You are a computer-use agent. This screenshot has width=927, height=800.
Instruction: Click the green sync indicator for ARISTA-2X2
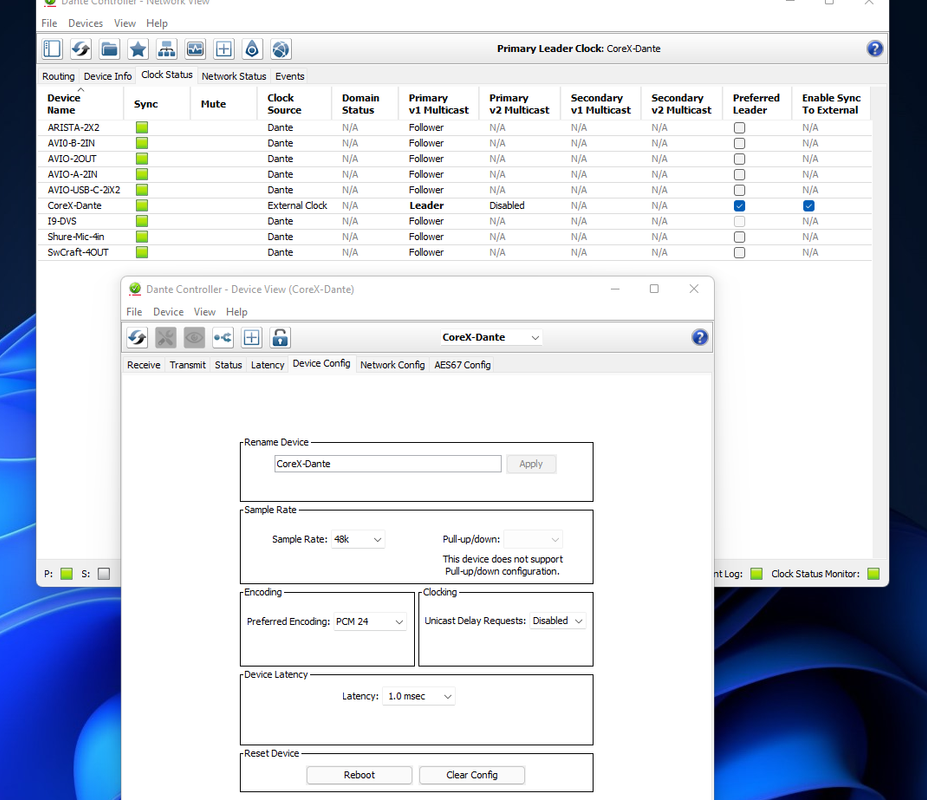142,127
